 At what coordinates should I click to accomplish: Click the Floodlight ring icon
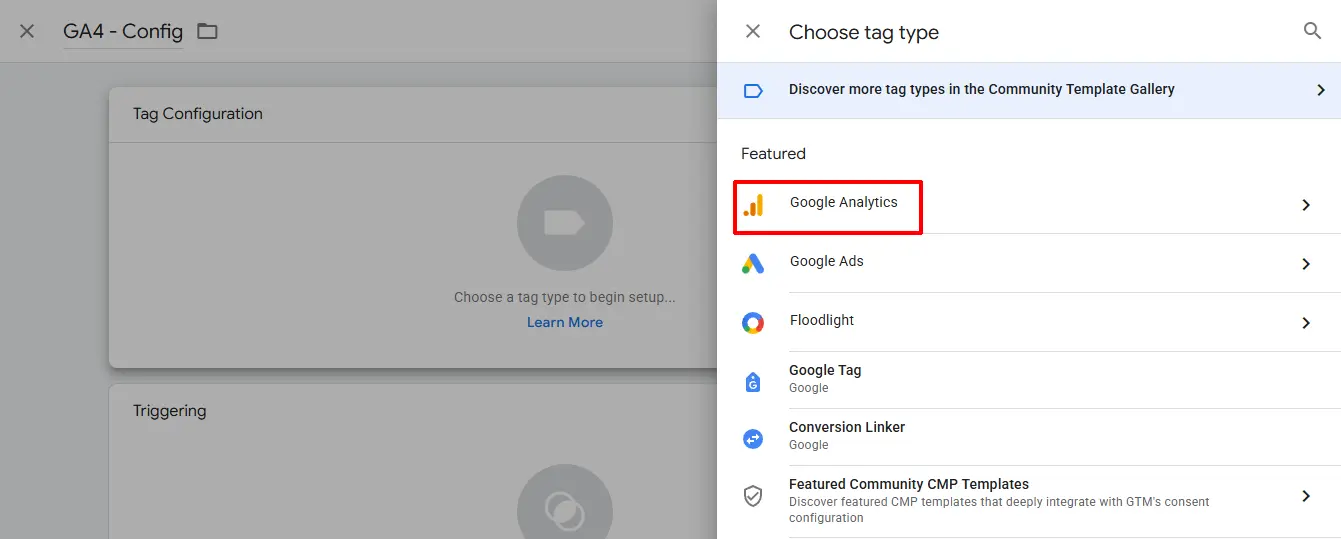pos(753,323)
